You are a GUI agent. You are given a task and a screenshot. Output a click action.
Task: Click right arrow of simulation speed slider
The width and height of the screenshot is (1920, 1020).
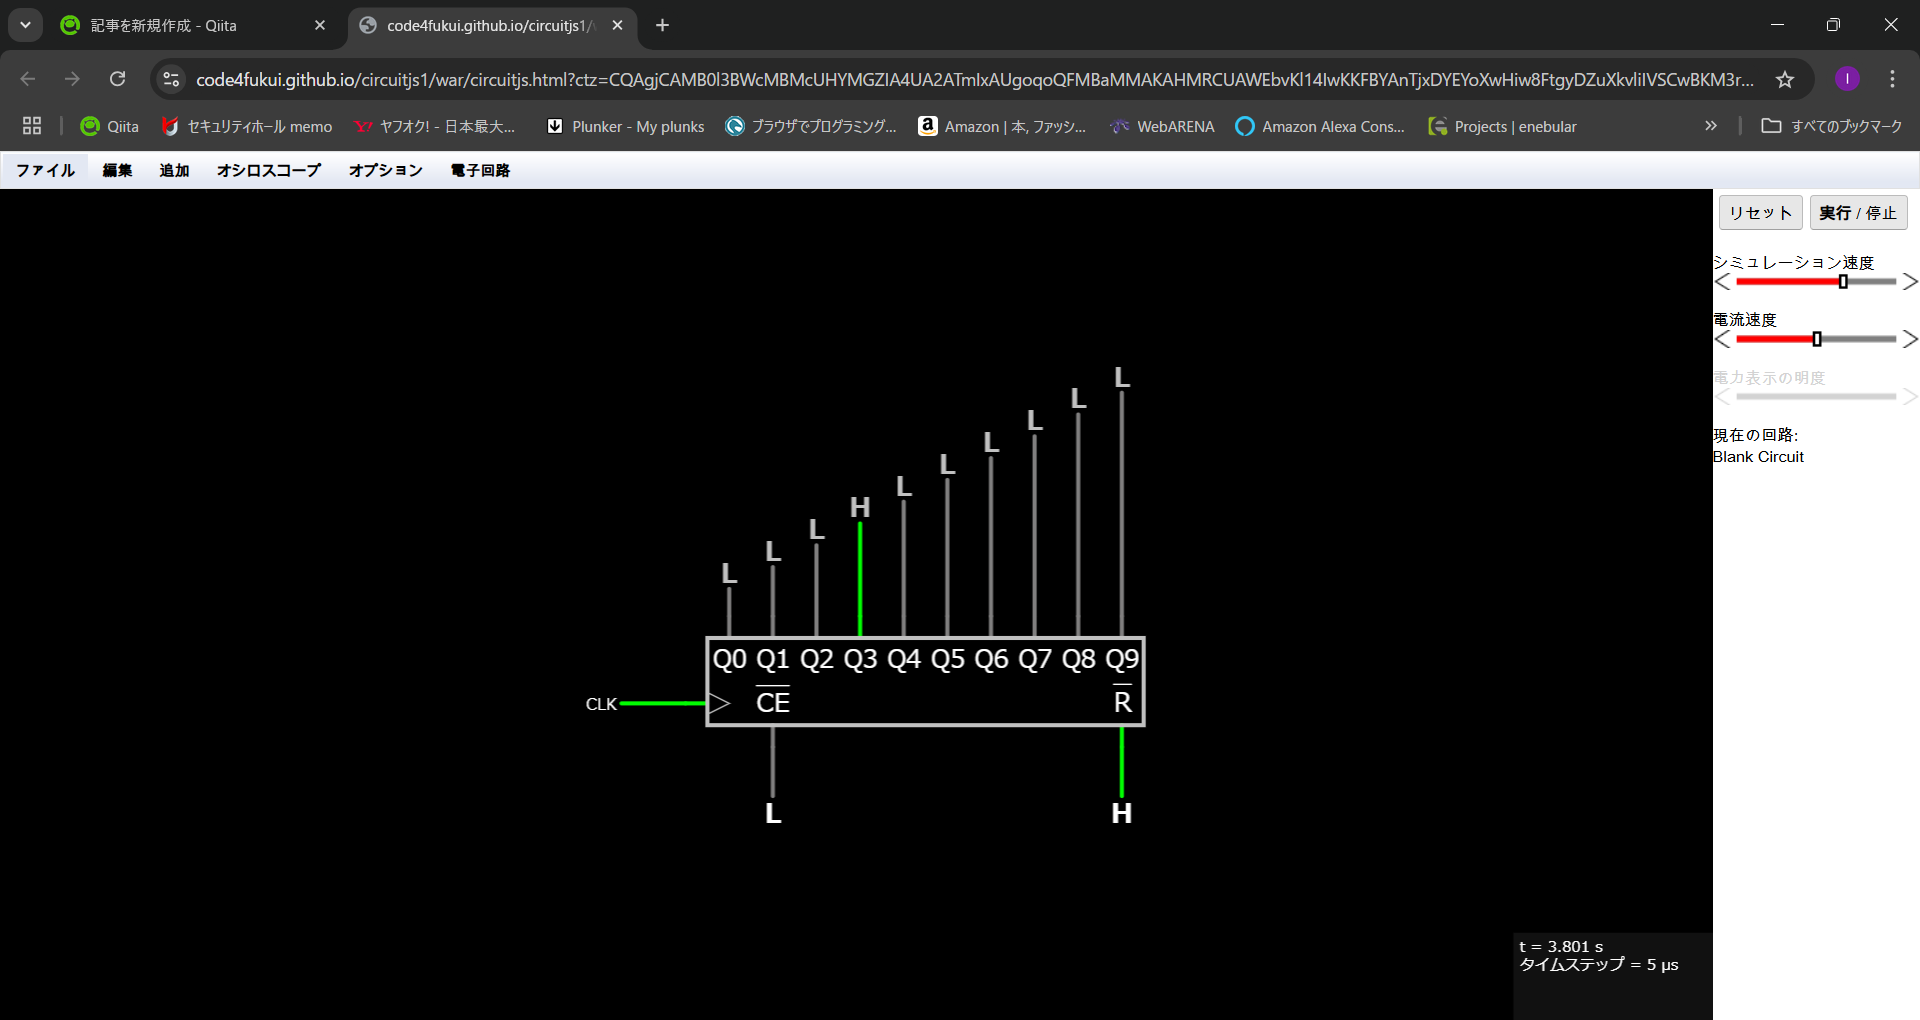click(1910, 282)
